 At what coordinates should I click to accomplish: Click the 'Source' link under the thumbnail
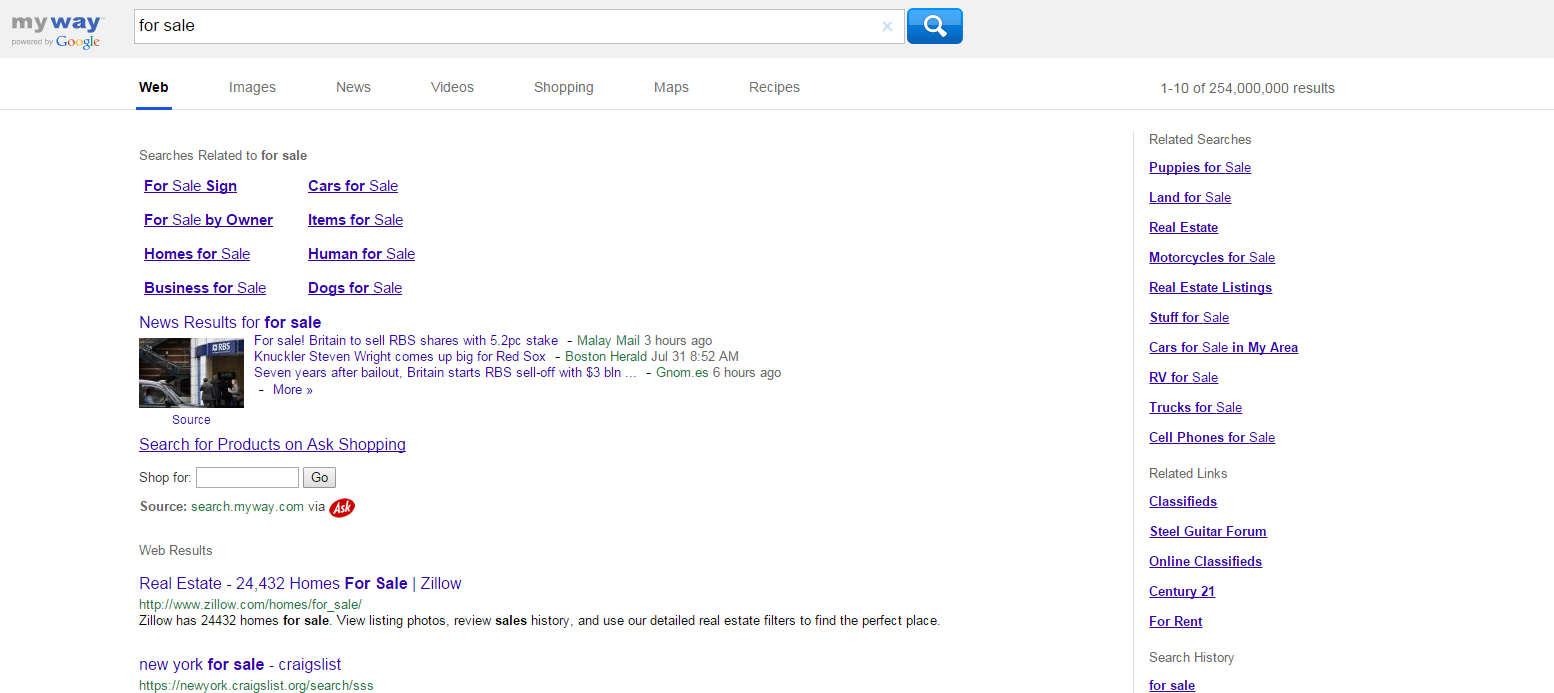191,420
